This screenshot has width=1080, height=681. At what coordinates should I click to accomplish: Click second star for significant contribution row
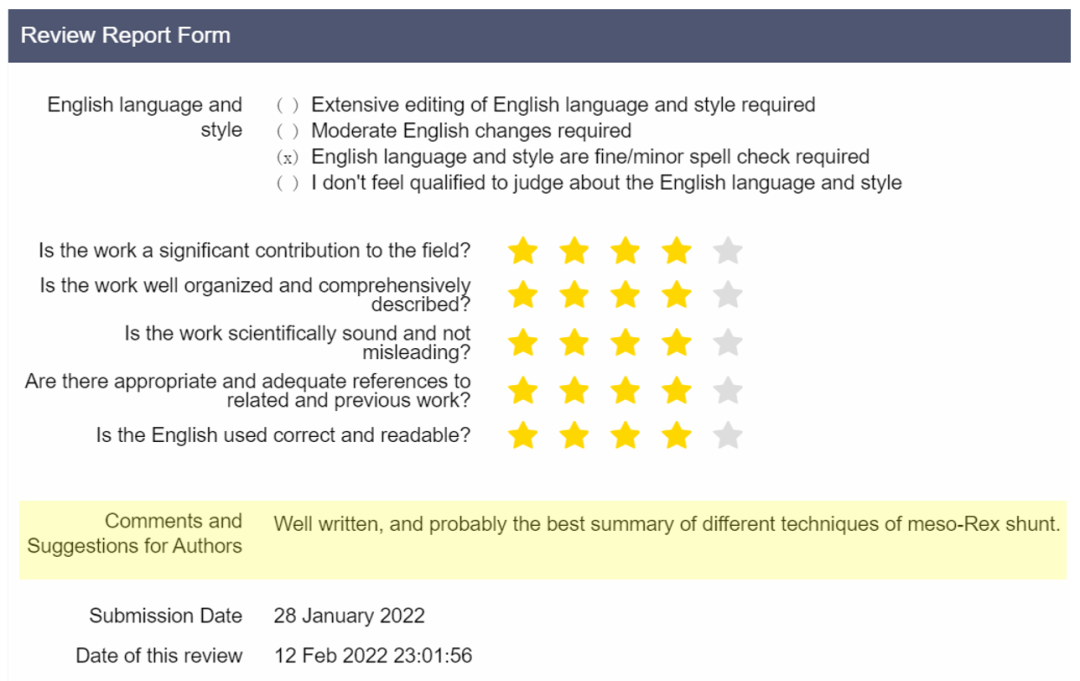[x=574, y=251]
